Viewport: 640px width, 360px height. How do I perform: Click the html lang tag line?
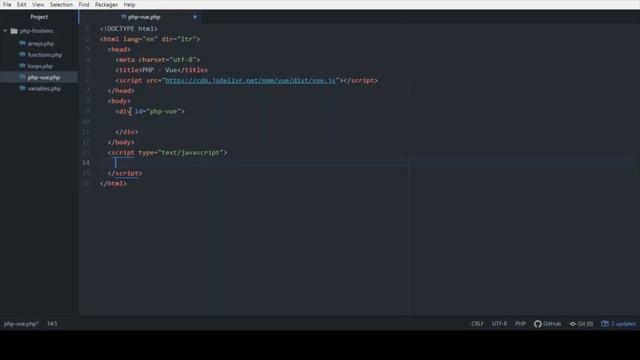[x=150, y=39]
